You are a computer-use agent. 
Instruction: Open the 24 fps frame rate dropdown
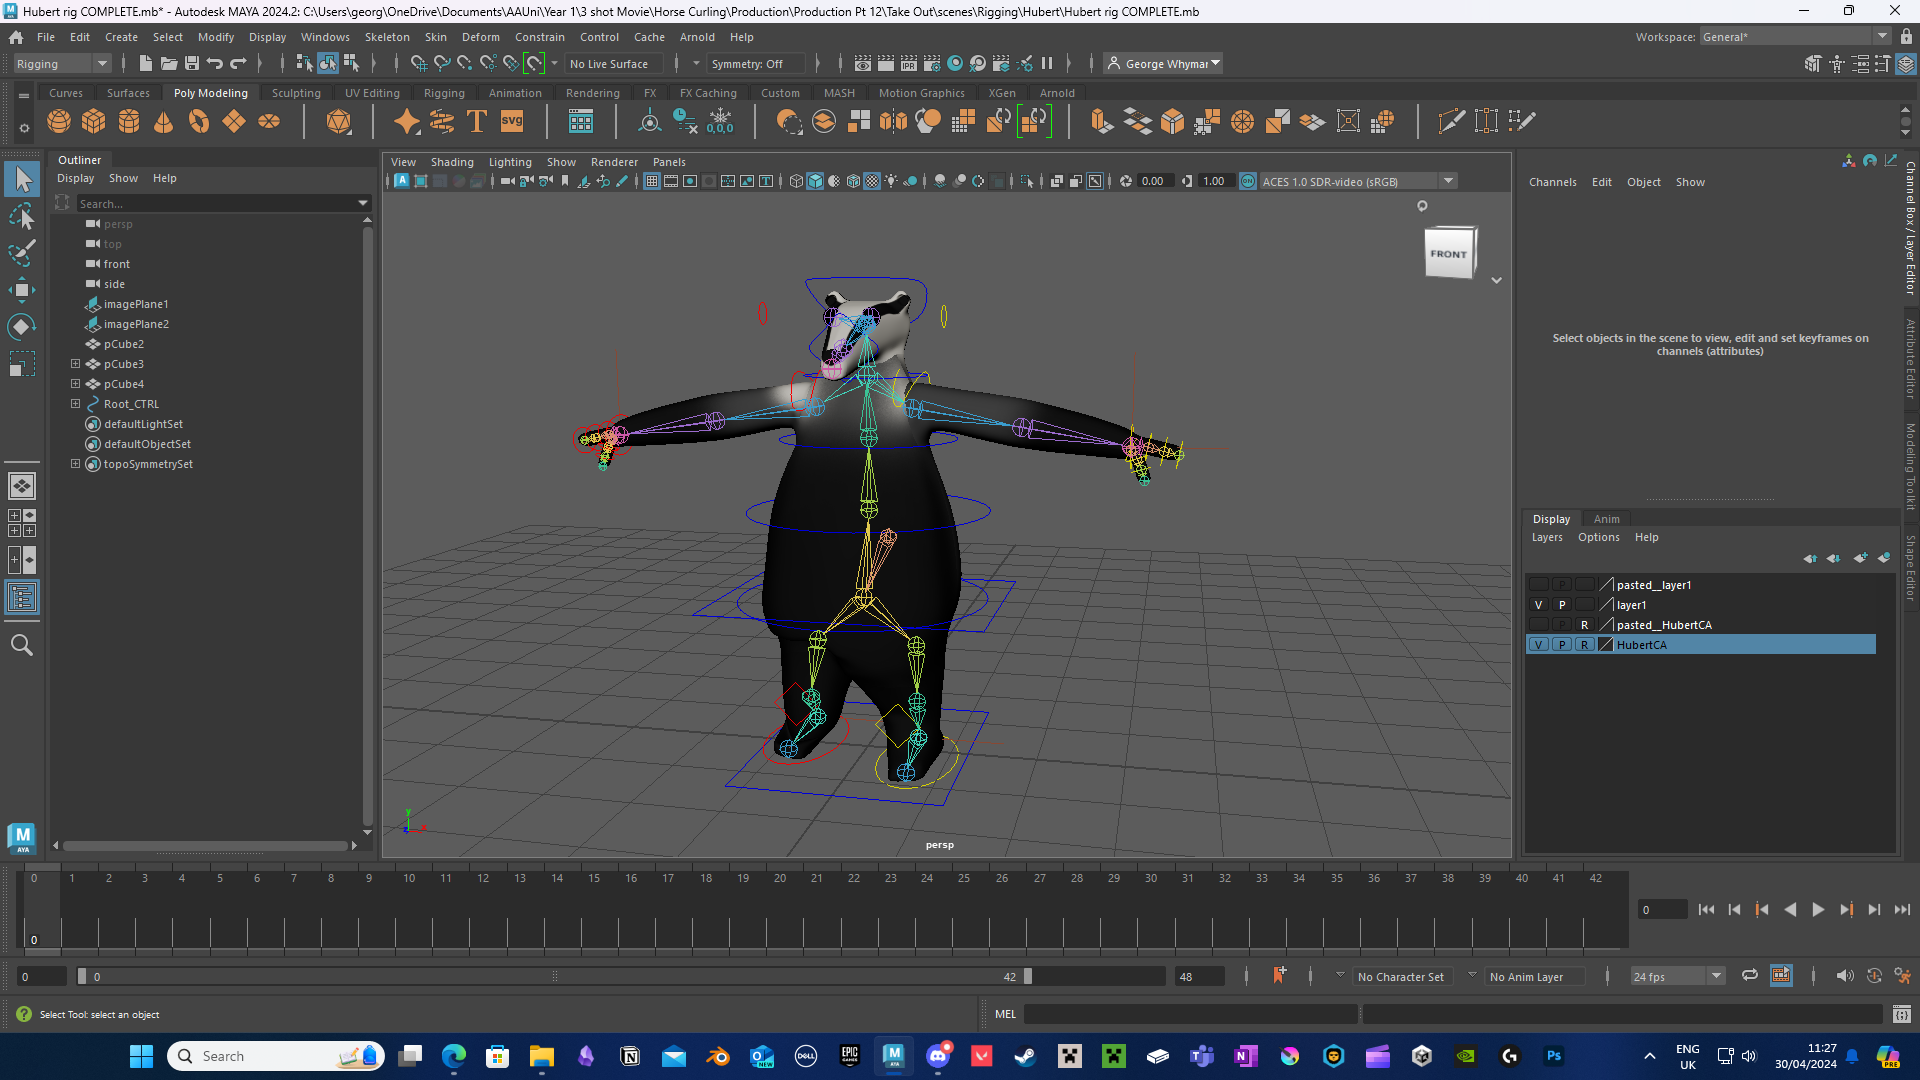coord(1677,977)
